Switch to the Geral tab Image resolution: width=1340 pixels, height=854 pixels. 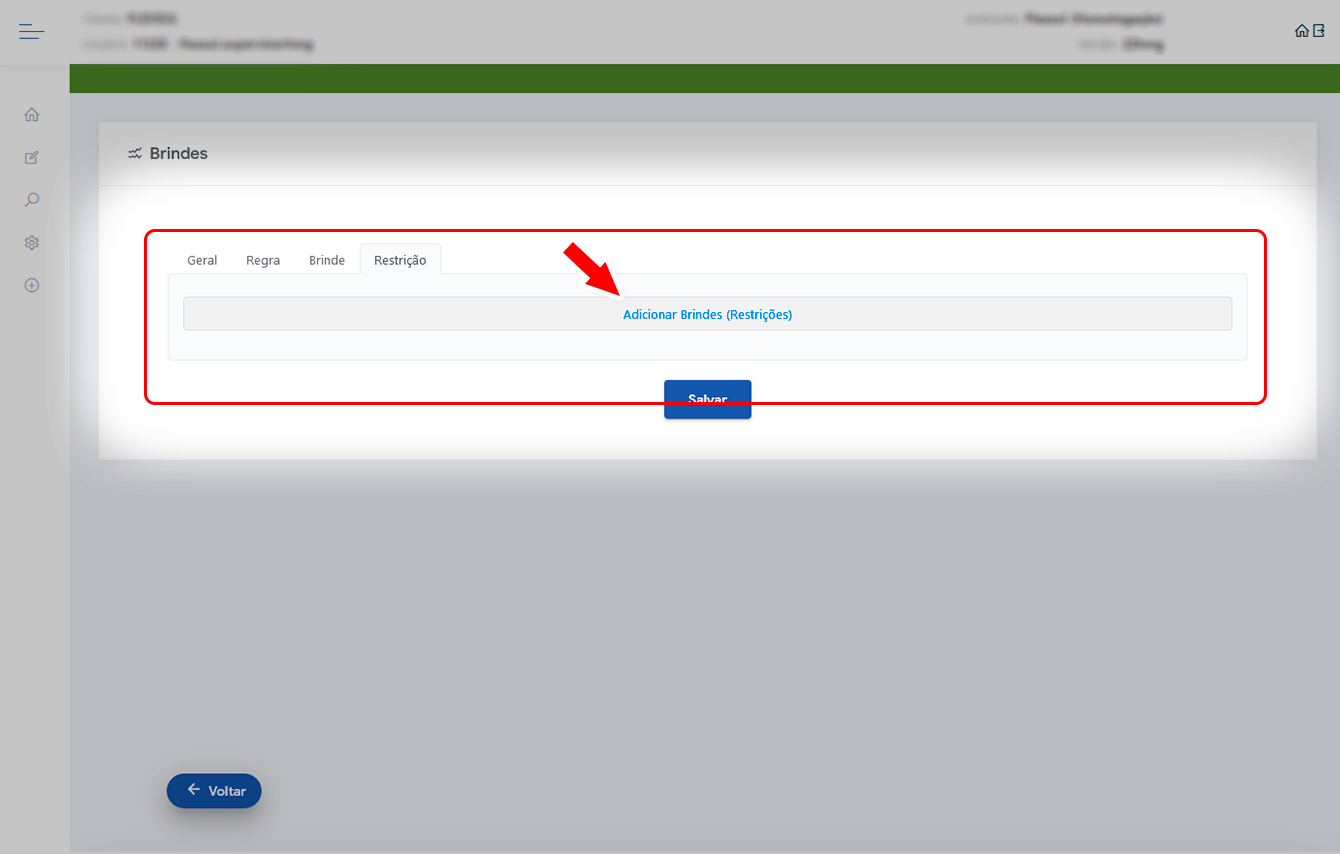click(202, 260)
